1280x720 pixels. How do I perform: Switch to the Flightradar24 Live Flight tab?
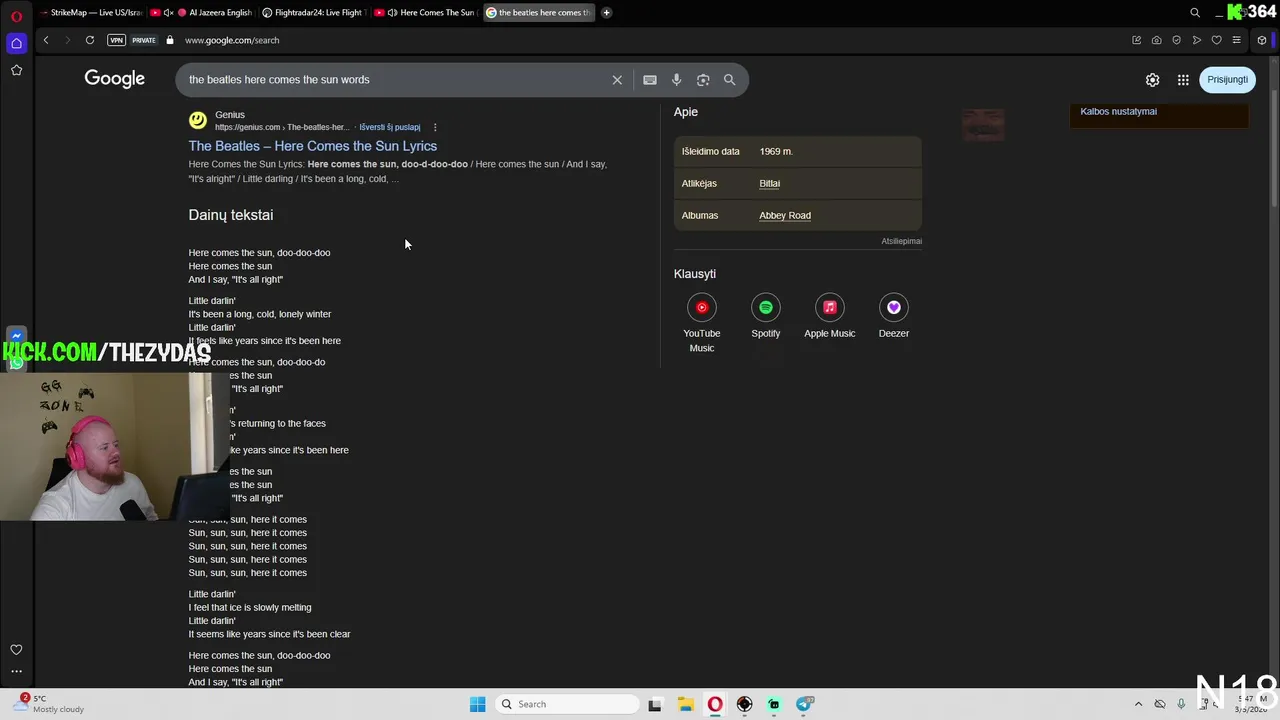313,13
